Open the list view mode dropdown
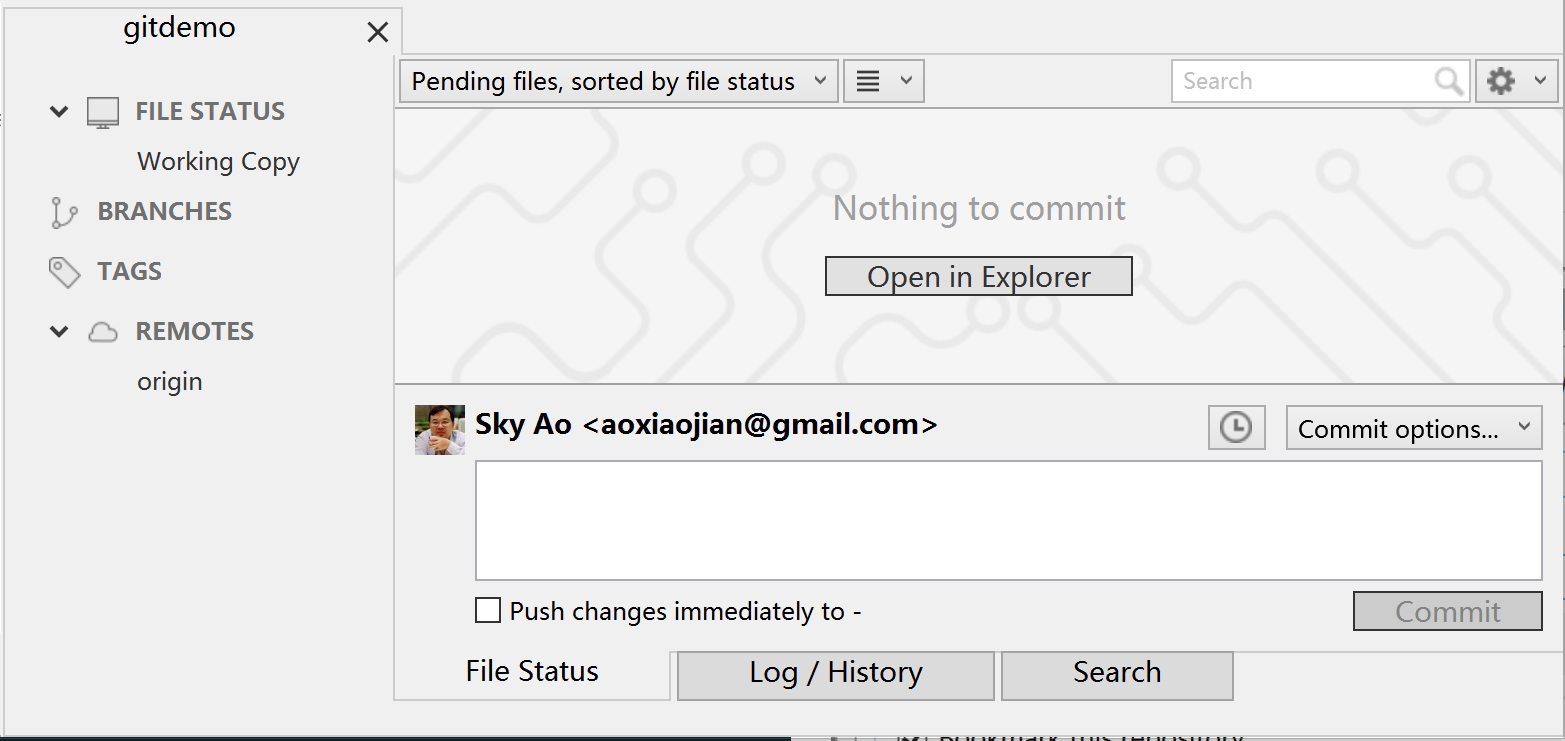The height and width of the screenshot is (741, 1565). [x=884, y=81]
